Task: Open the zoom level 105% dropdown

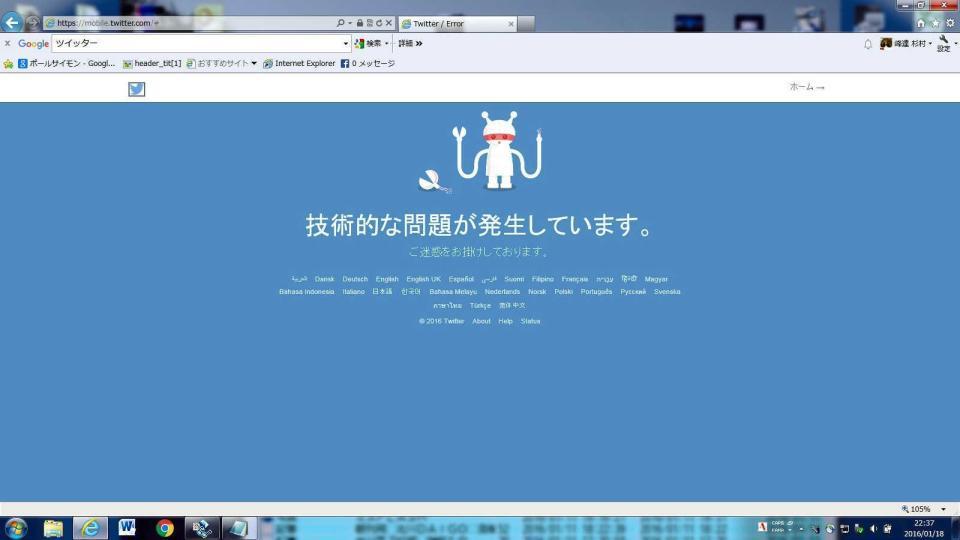Action: (x=943, y=509)
